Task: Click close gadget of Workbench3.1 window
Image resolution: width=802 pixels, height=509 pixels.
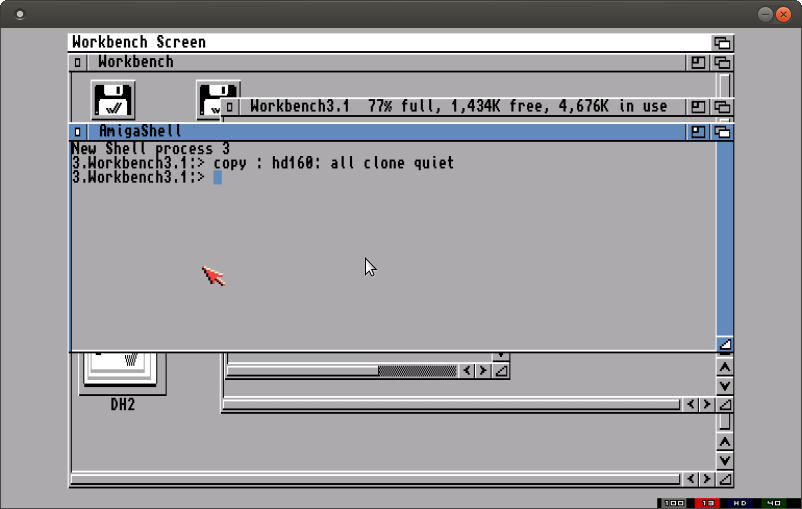Action: pos(230,107)
